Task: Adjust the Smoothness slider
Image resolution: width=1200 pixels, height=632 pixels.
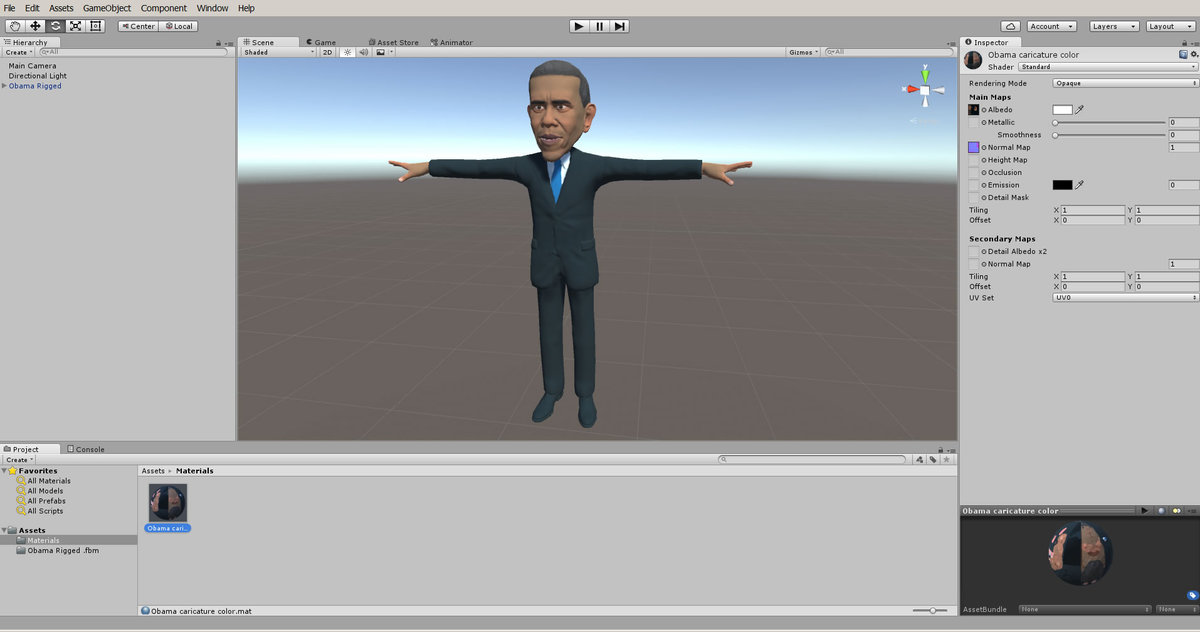Action: click(x=1108, y=134)
